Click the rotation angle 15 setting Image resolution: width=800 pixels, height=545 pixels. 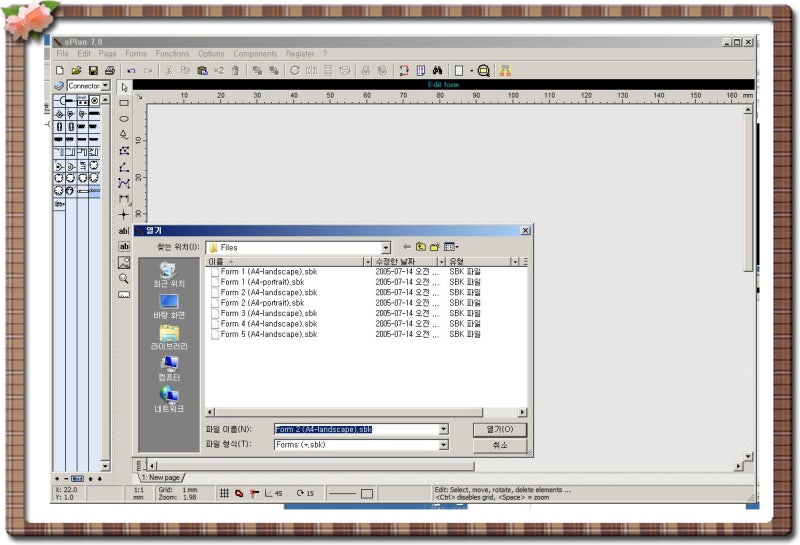click(305, 493)
